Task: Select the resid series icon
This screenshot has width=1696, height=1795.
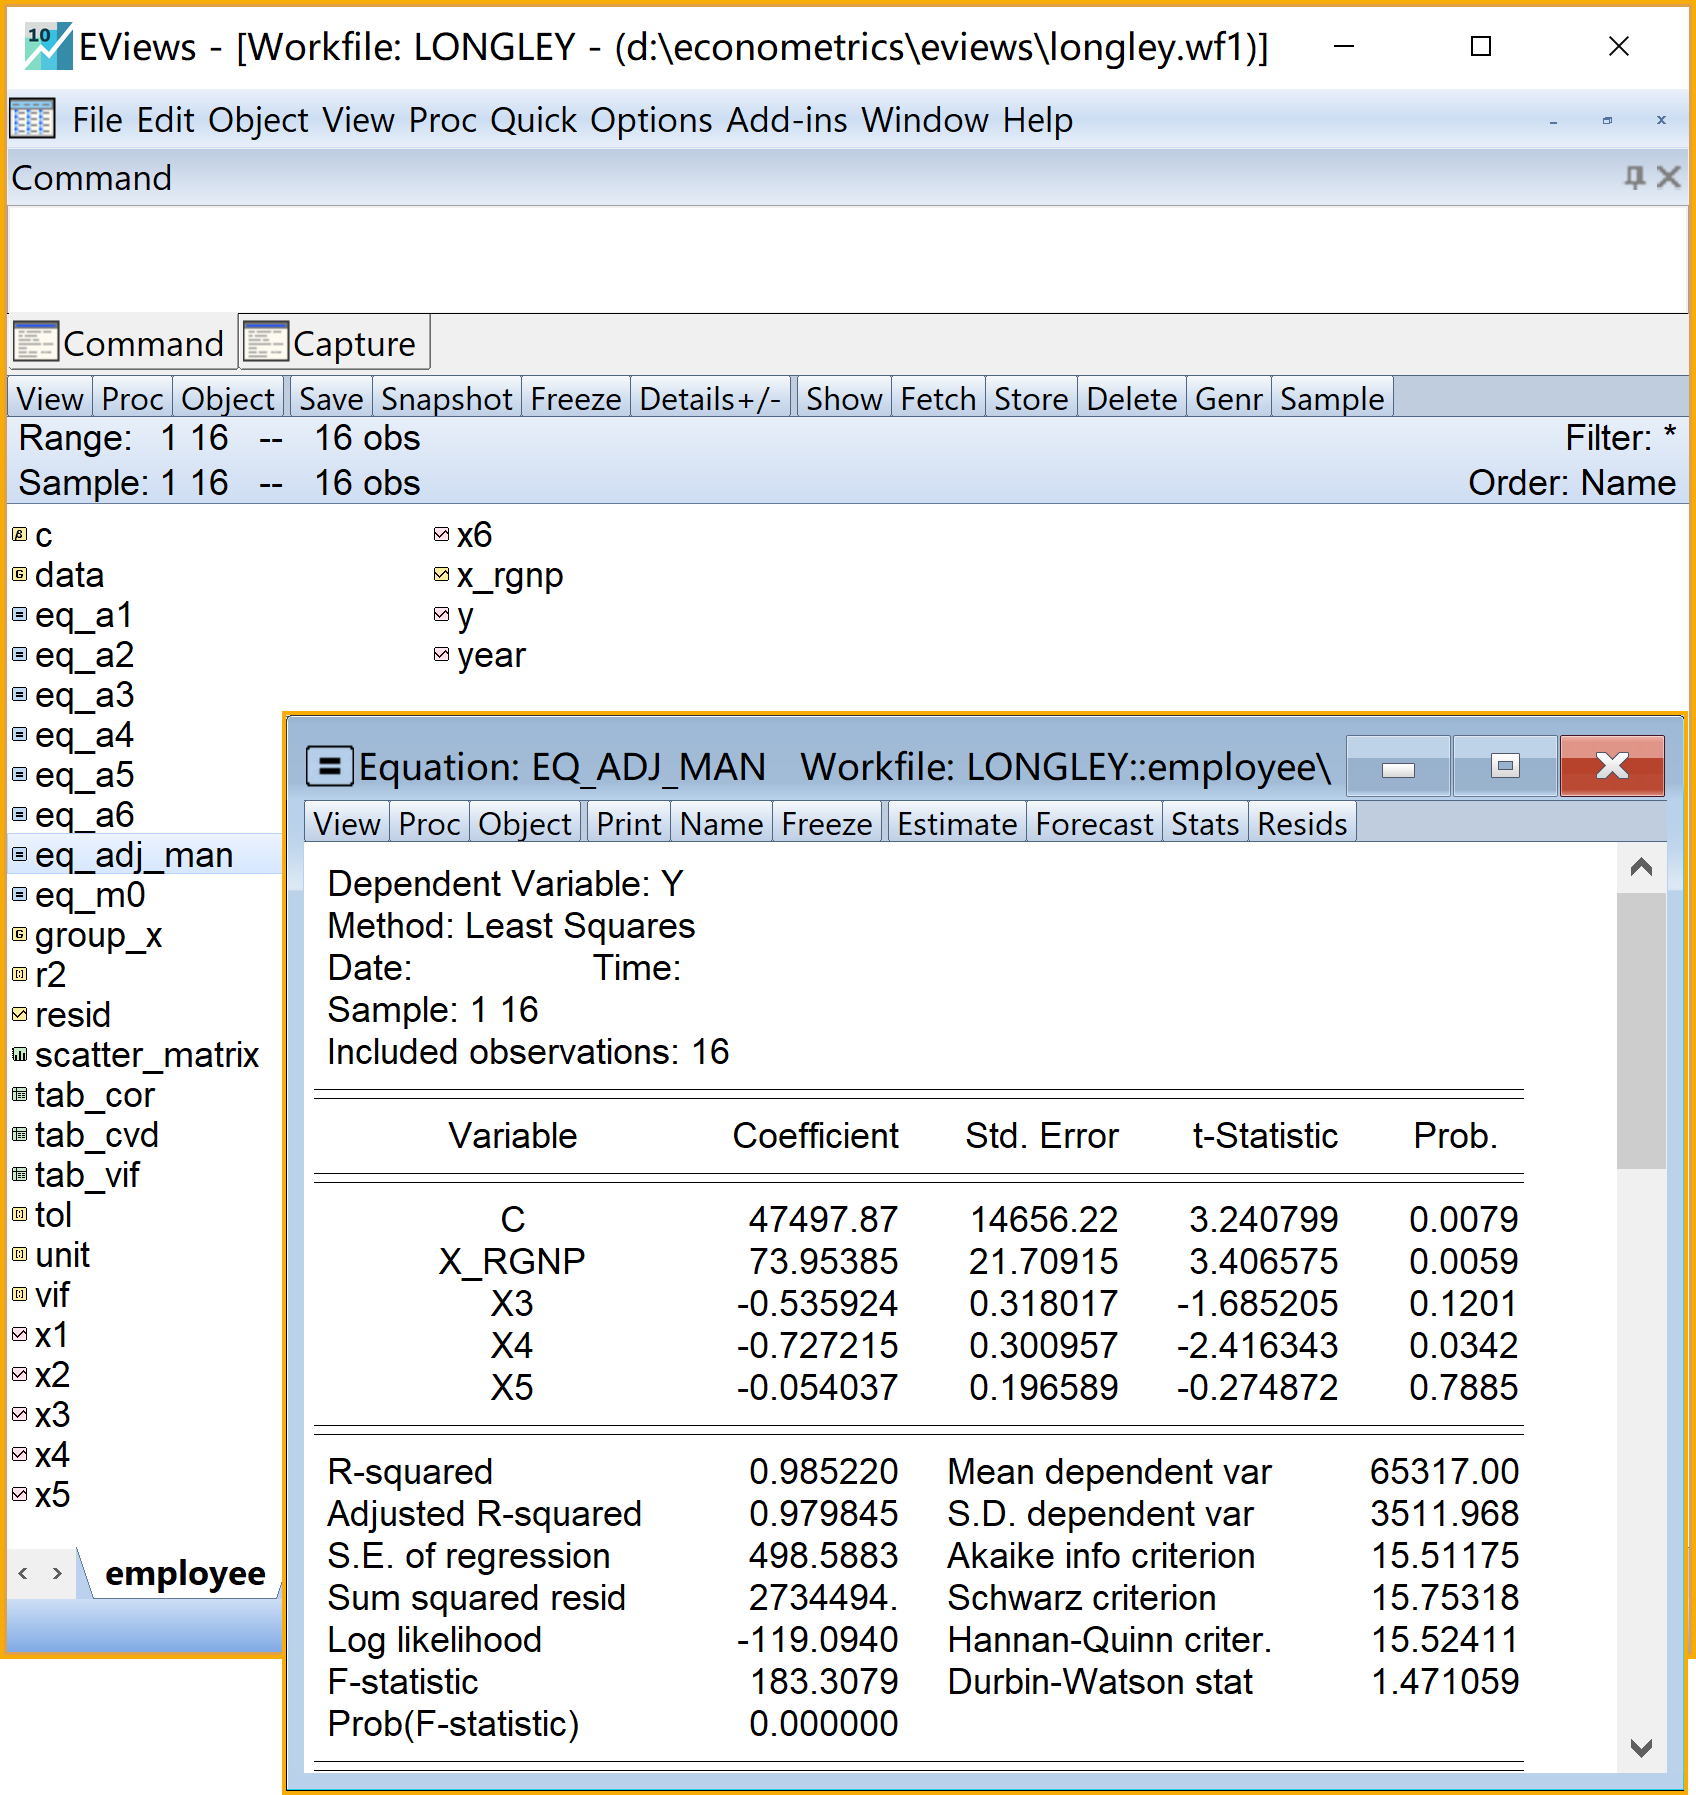Action: point(19,1015)
